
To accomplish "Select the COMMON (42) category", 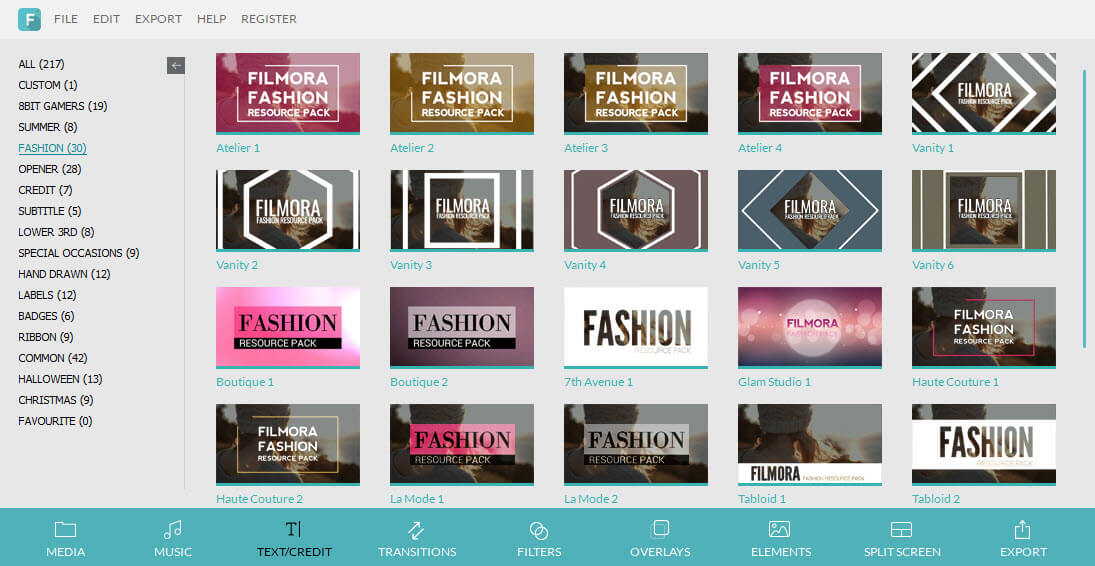I will 52,358.
